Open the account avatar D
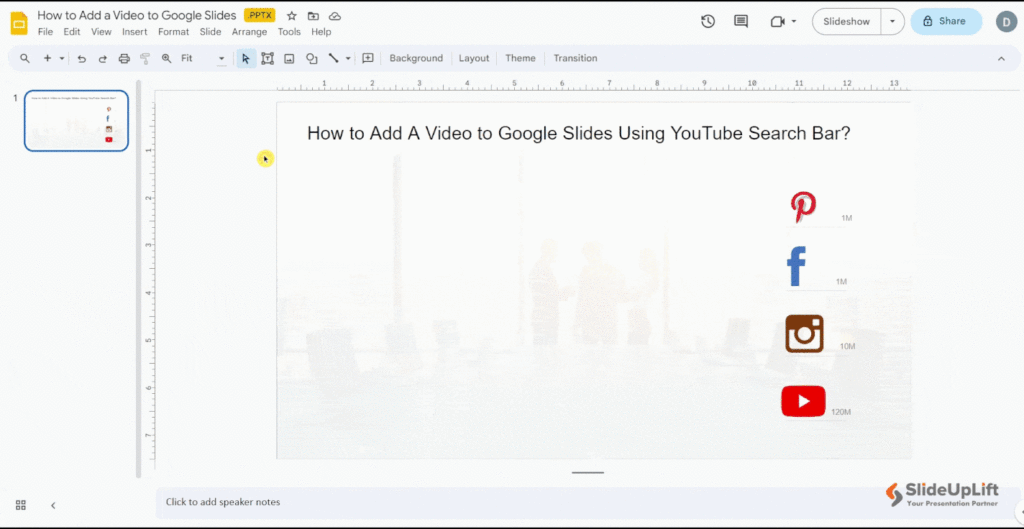The width and height of the screenshot is (1024, 529). 1006,22
